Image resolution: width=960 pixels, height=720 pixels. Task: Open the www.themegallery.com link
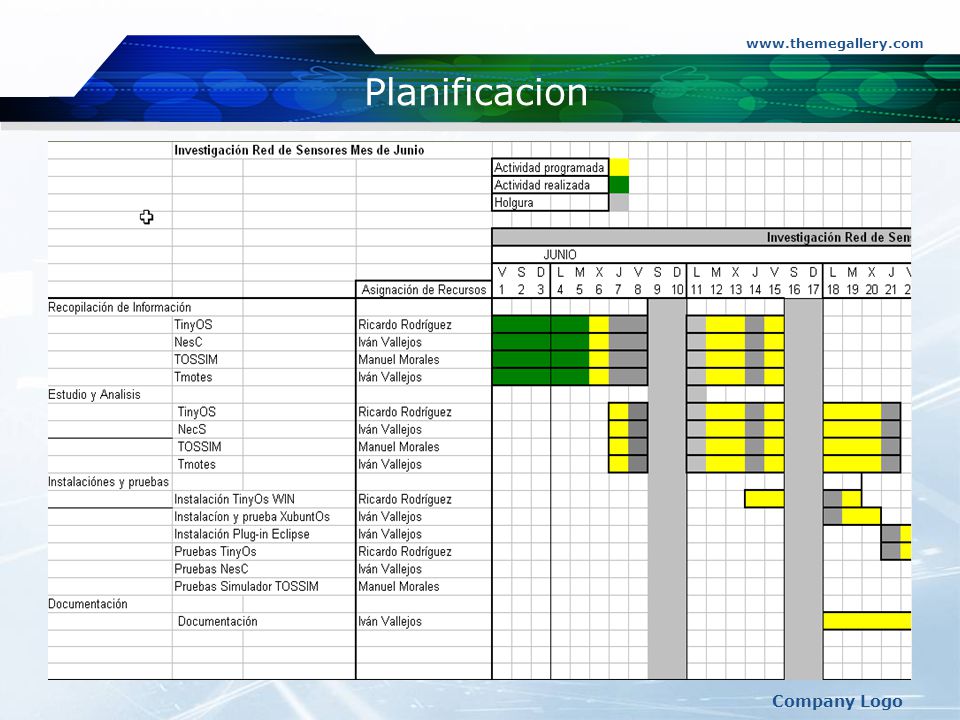[x=834, y=43]
